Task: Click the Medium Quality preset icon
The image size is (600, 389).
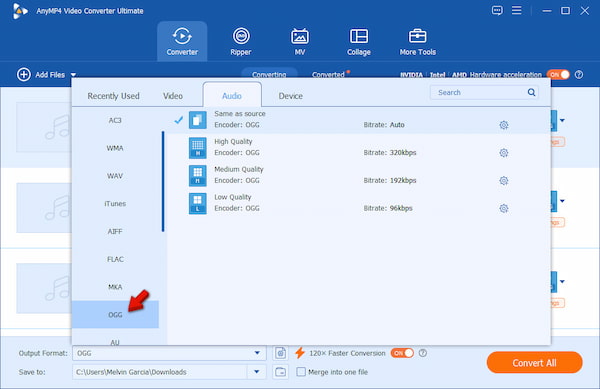Action: pos(197,176)
